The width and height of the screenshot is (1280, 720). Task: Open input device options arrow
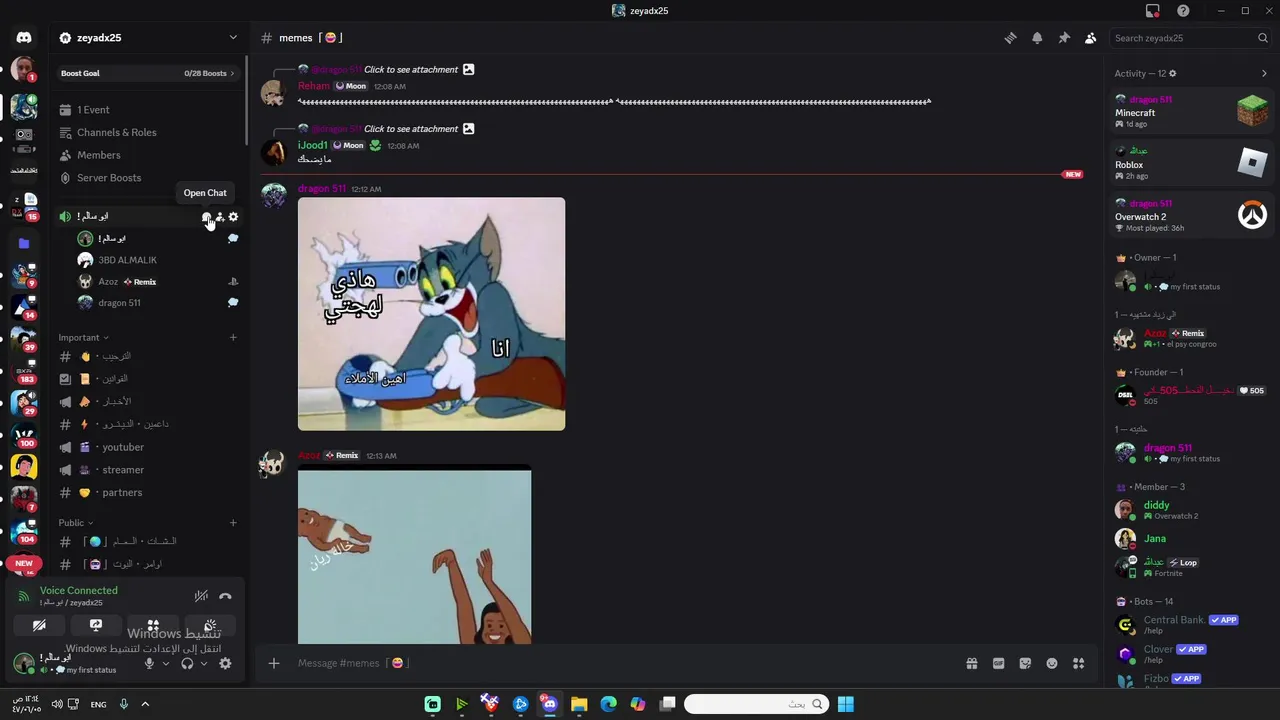[166, 663]
